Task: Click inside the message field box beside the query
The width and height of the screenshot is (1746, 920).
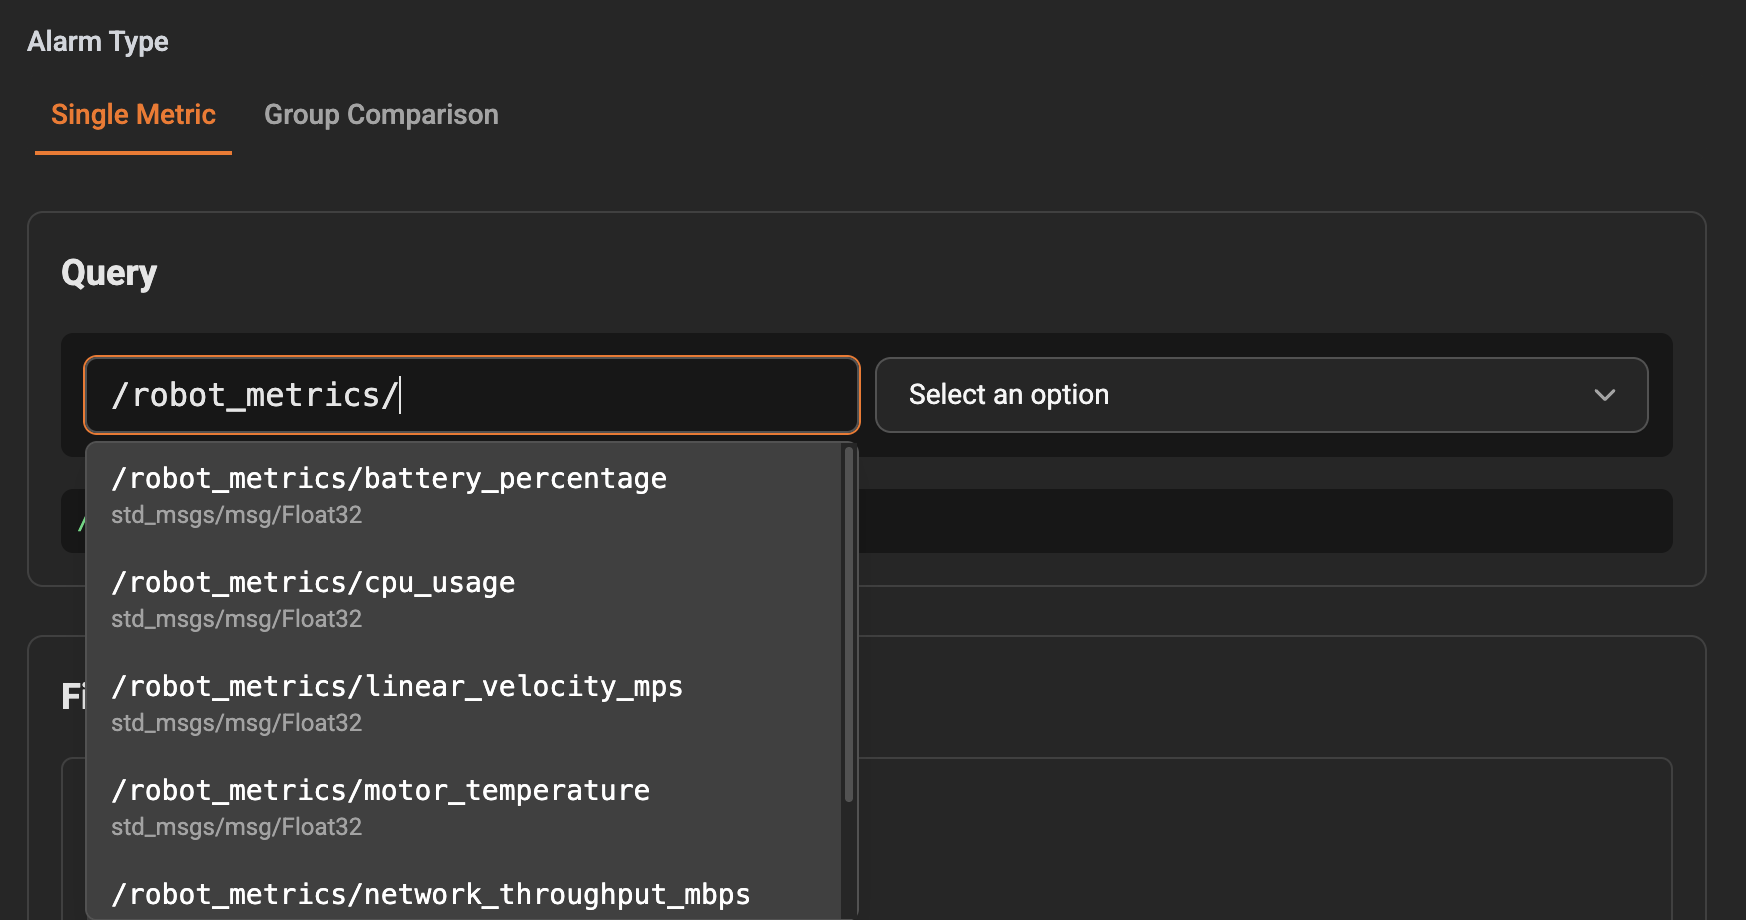Action: pyautogui.click(x=1261, y=394)
